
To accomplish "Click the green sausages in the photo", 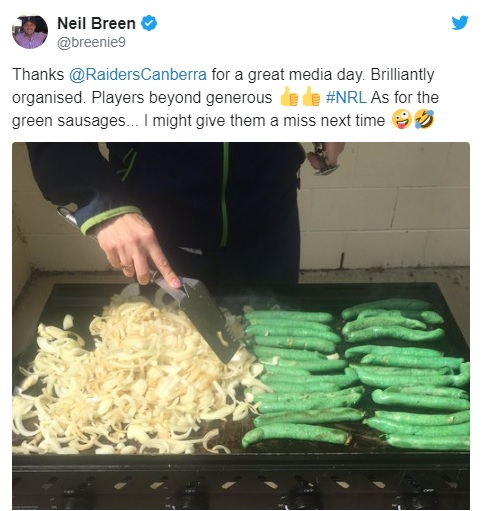I will (x=355, y=373).
